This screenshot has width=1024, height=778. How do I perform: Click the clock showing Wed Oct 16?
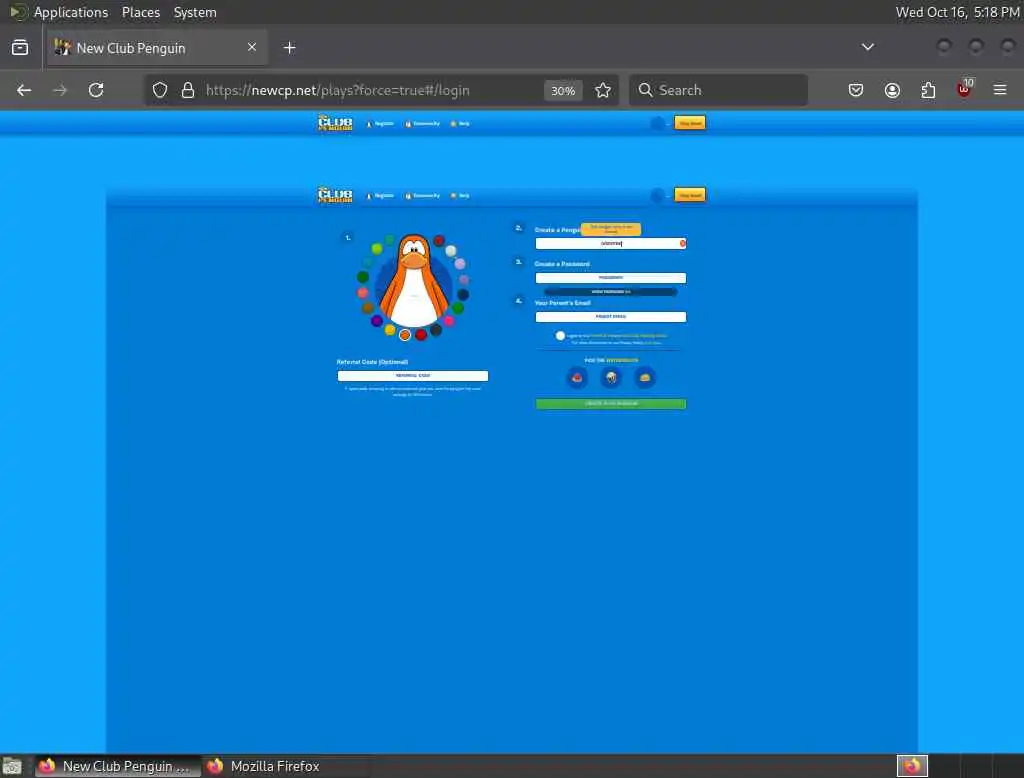957,12
